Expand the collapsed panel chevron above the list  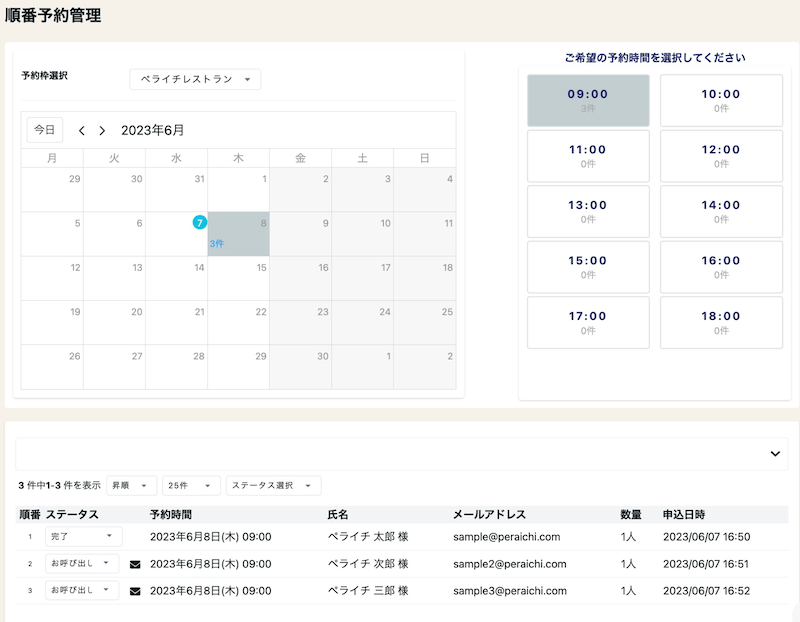(x=775, y=453)
